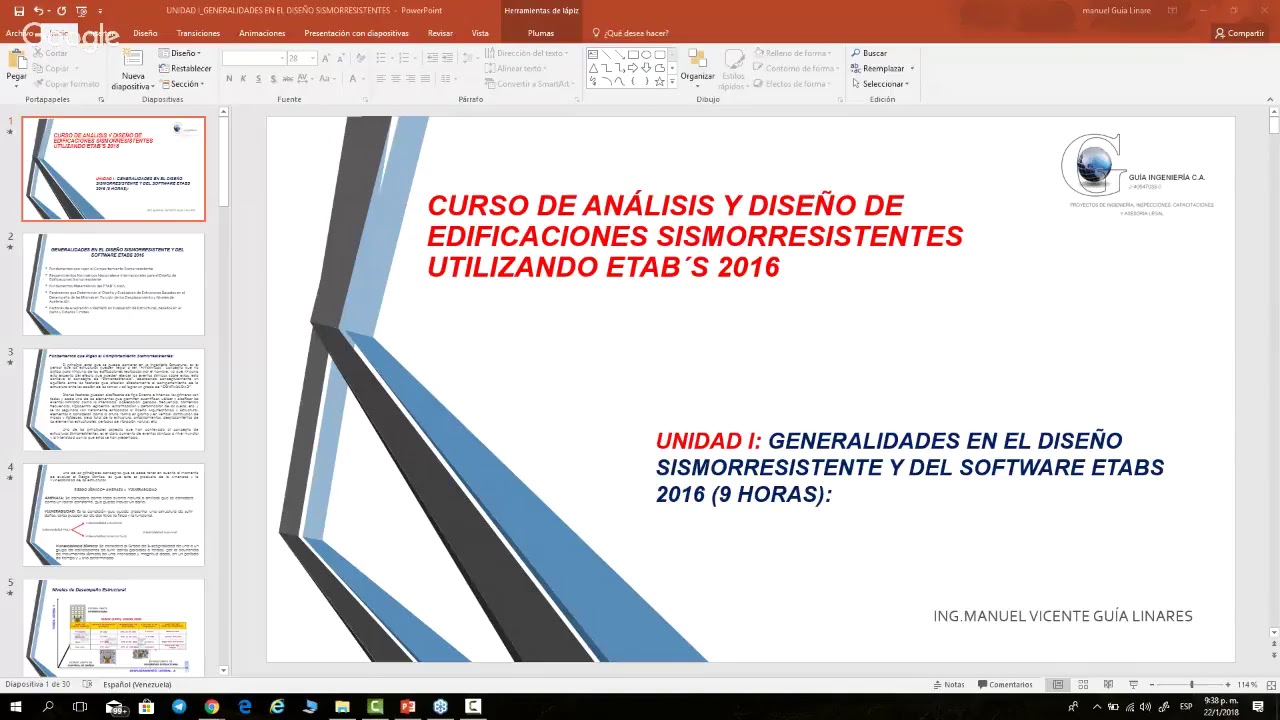Click Comentarios in the status bar
1280x720 pixels.
pyautogui.click(x=1005, y=685)
